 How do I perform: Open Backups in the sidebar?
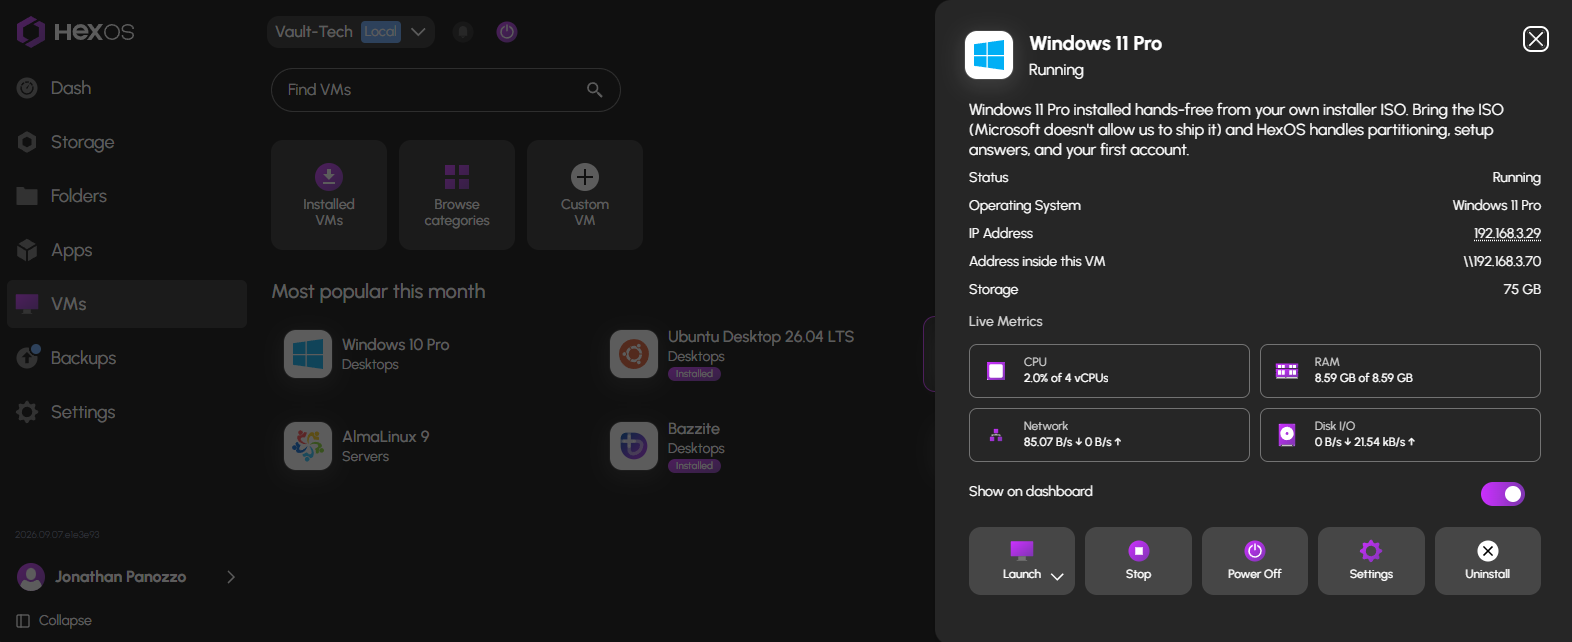point(127,358)
